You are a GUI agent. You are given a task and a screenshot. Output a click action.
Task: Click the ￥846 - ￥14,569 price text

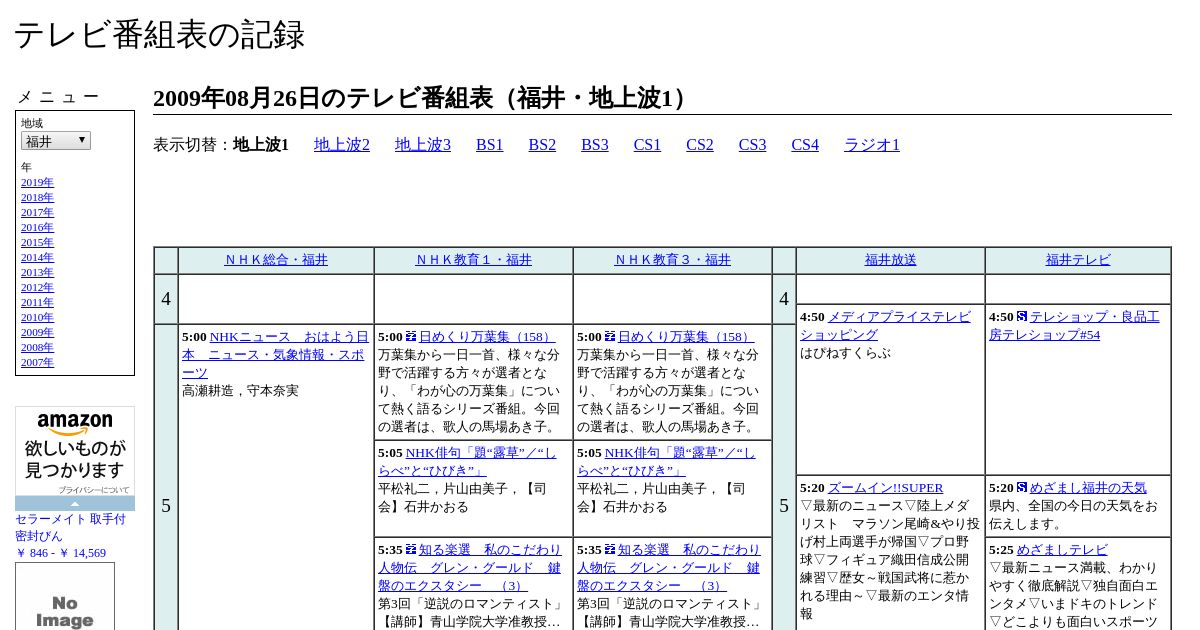pos(60,553)
